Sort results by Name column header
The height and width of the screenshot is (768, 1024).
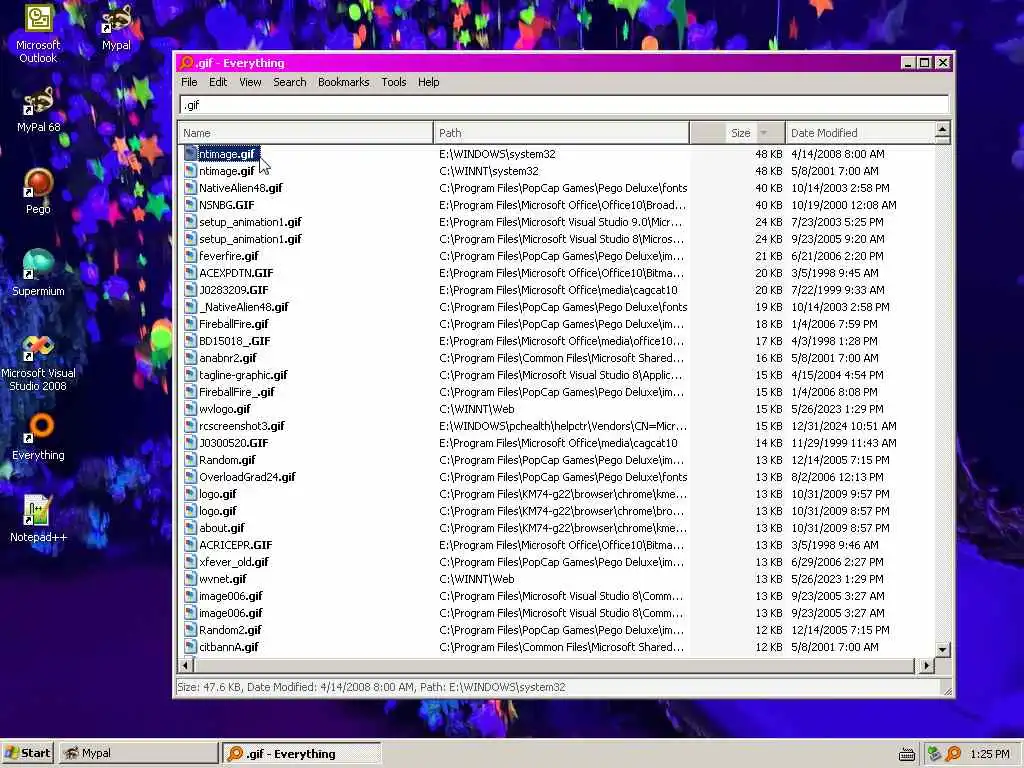[x=306, y=133]
